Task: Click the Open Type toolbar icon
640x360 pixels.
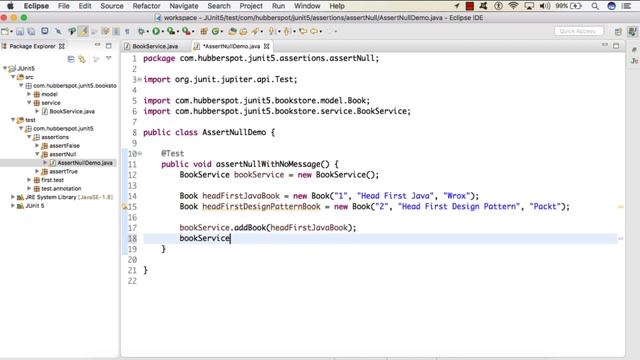Action: (x=233, y=31)
